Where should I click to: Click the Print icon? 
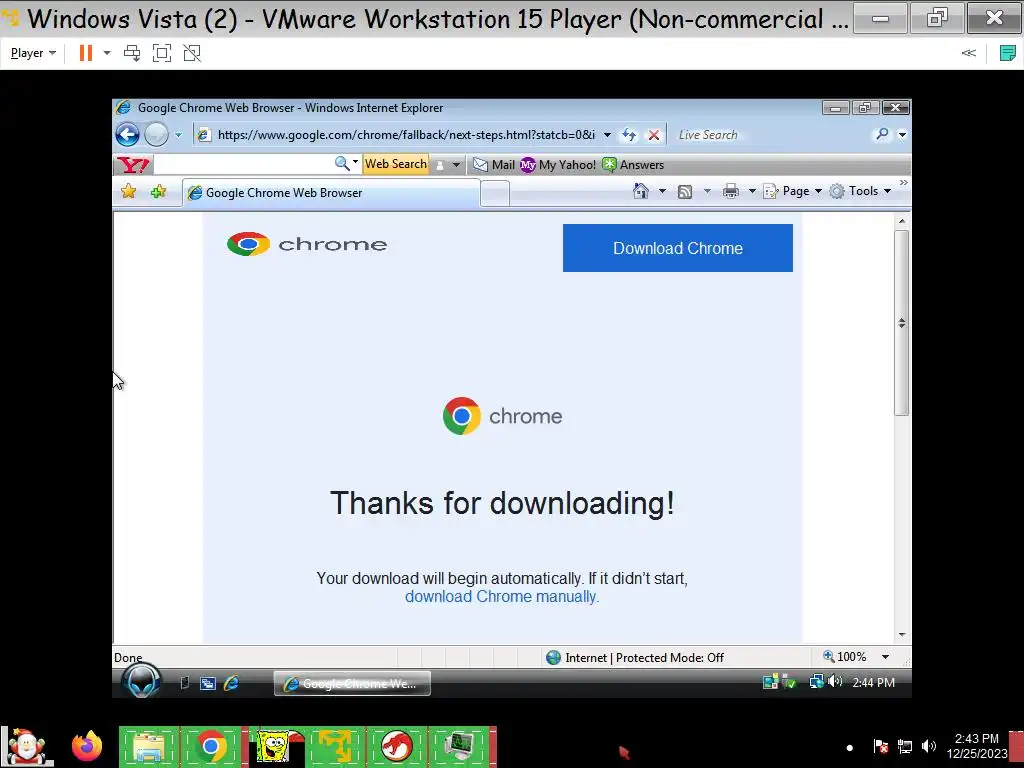(731, 191)
